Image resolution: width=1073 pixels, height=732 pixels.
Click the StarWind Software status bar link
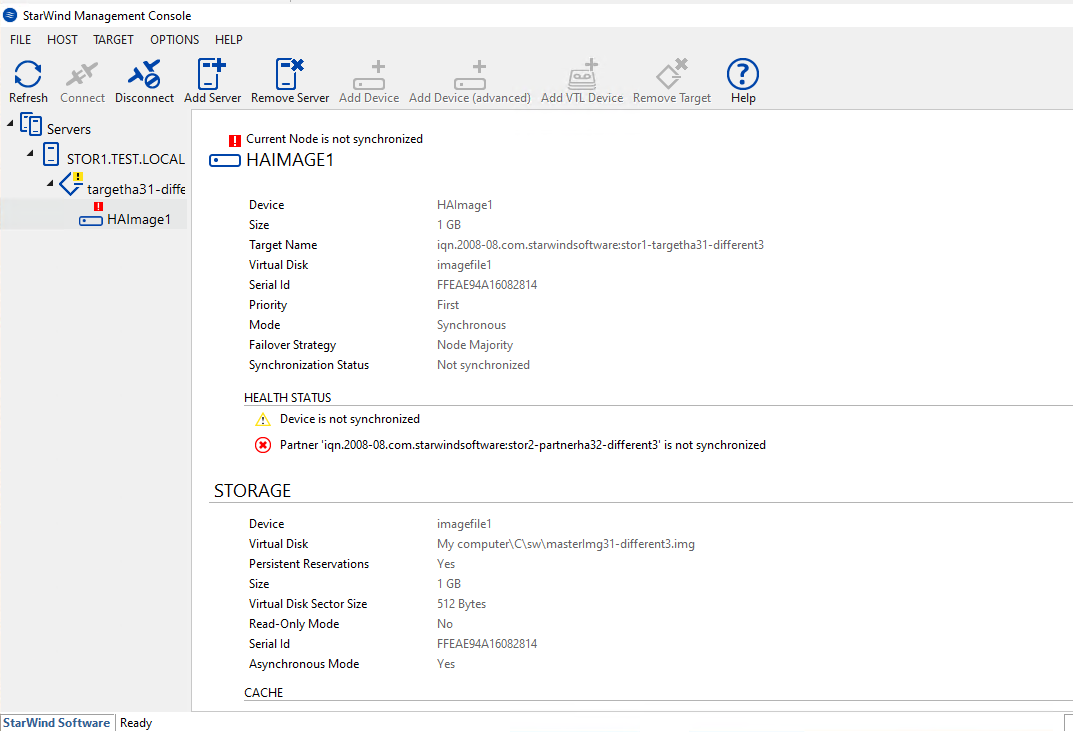pyautogui.click(x=57, y=723)
